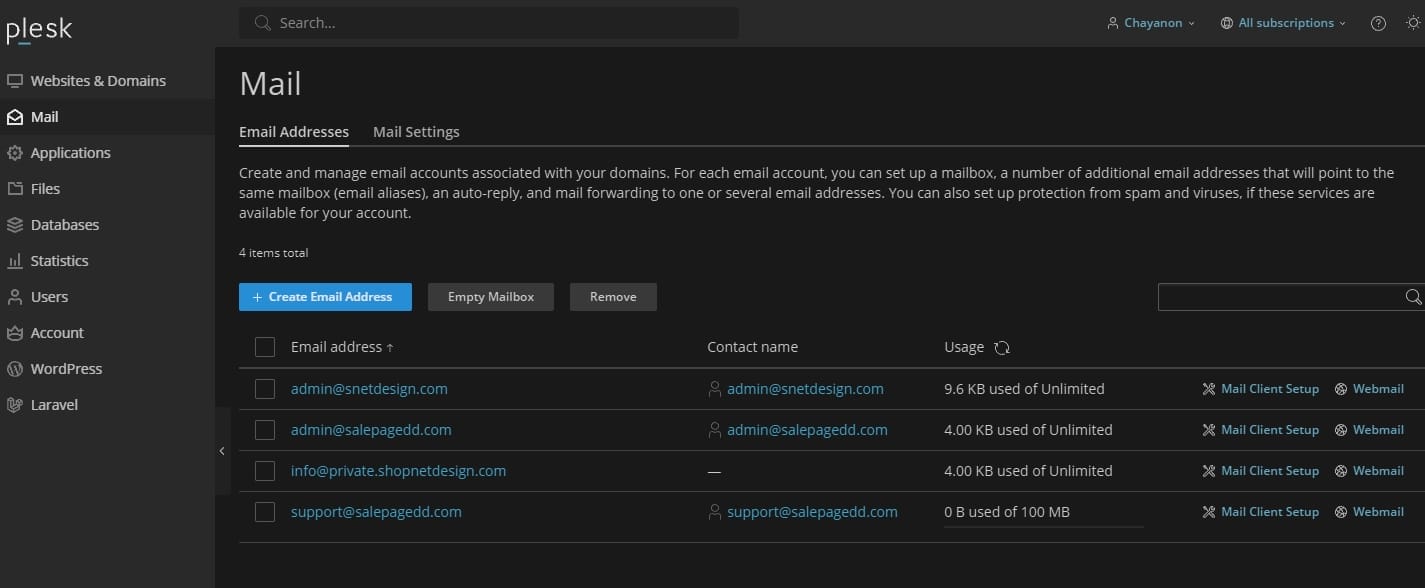Focus the top Search field

tap(489, 23)
